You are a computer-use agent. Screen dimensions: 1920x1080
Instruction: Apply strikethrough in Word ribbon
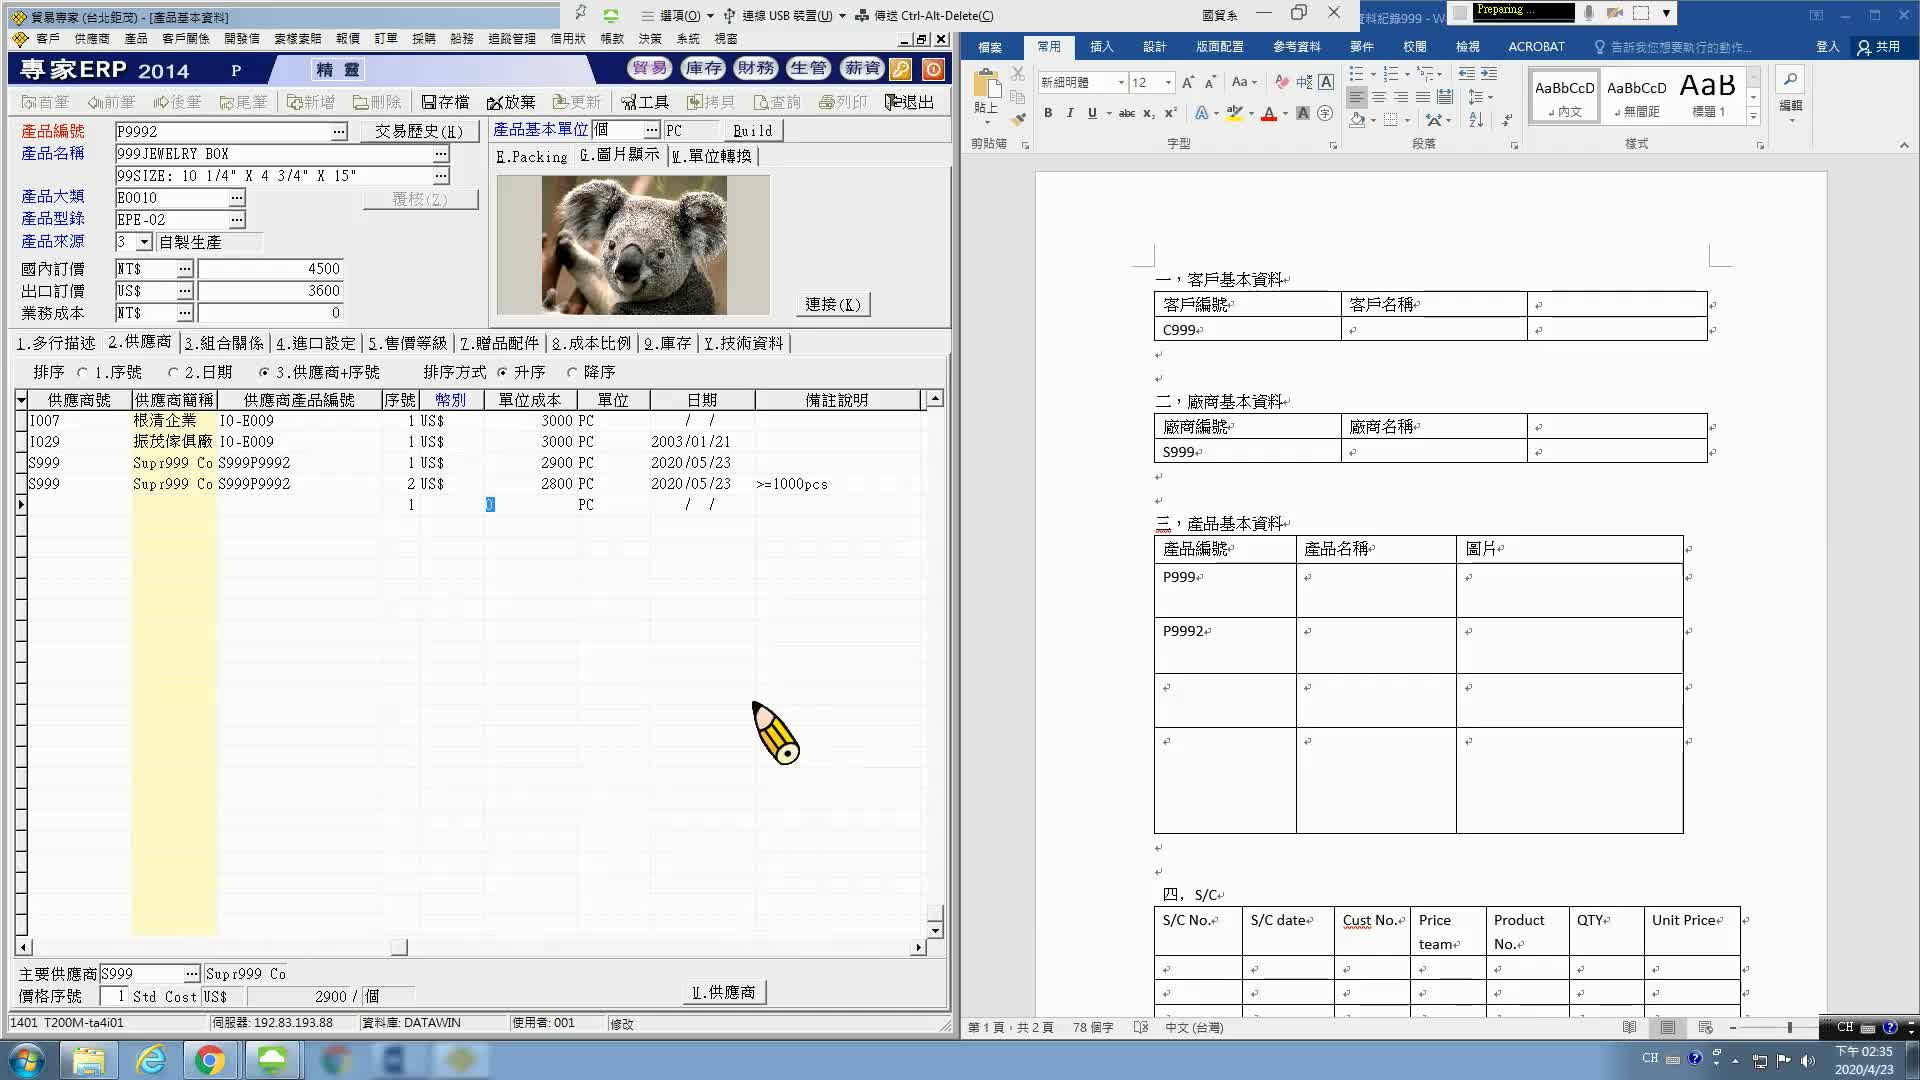1127,113
